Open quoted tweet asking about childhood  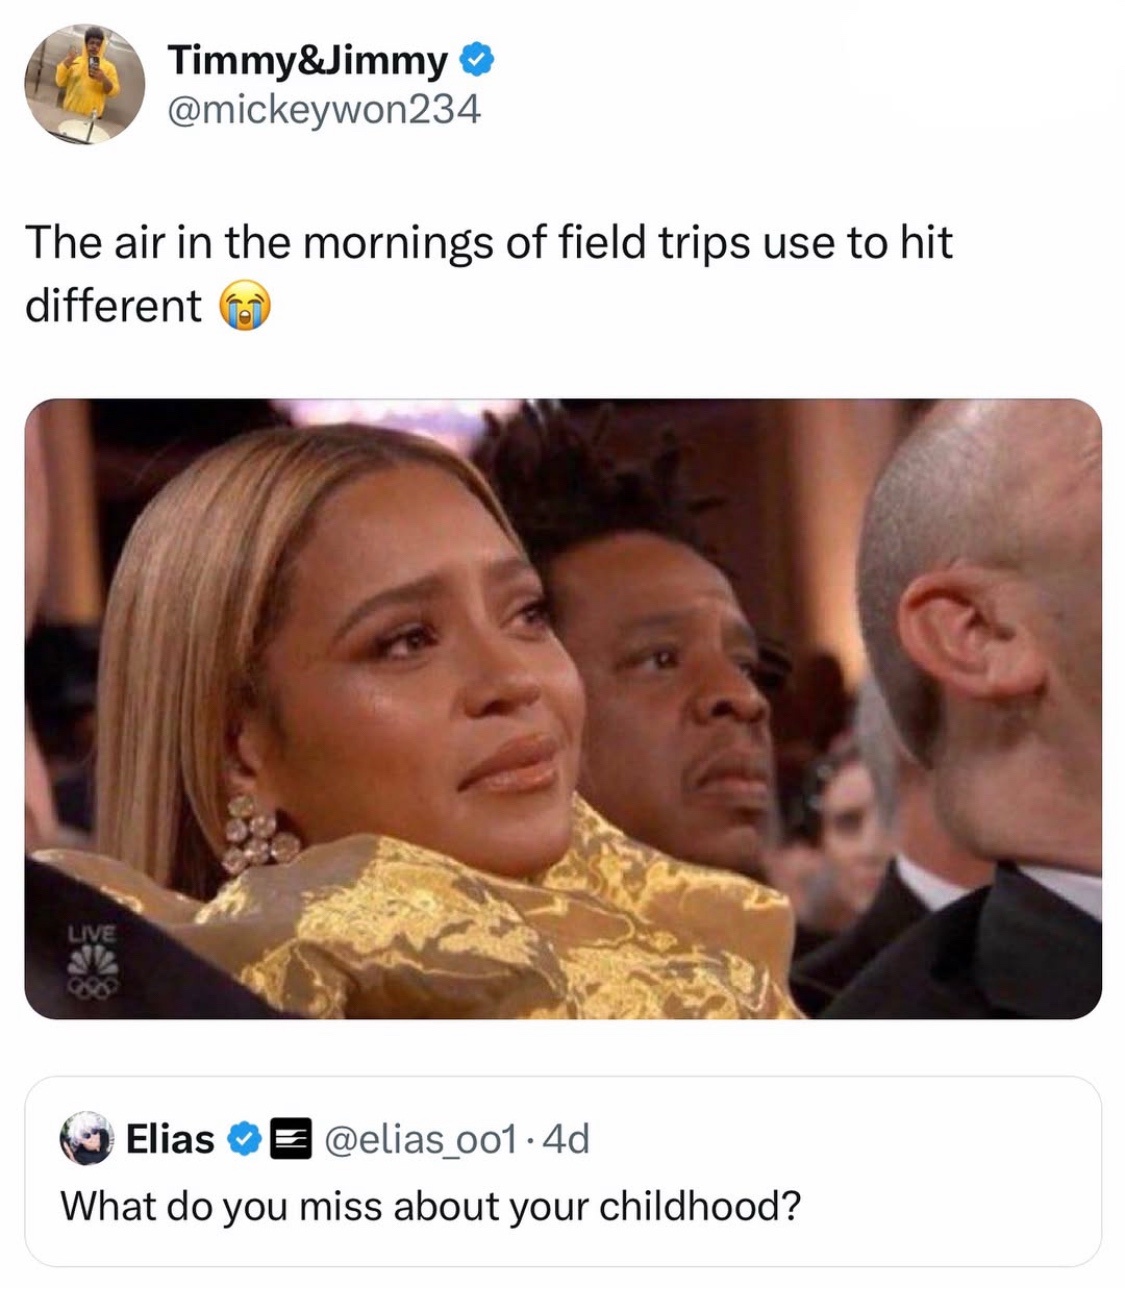563,1172
